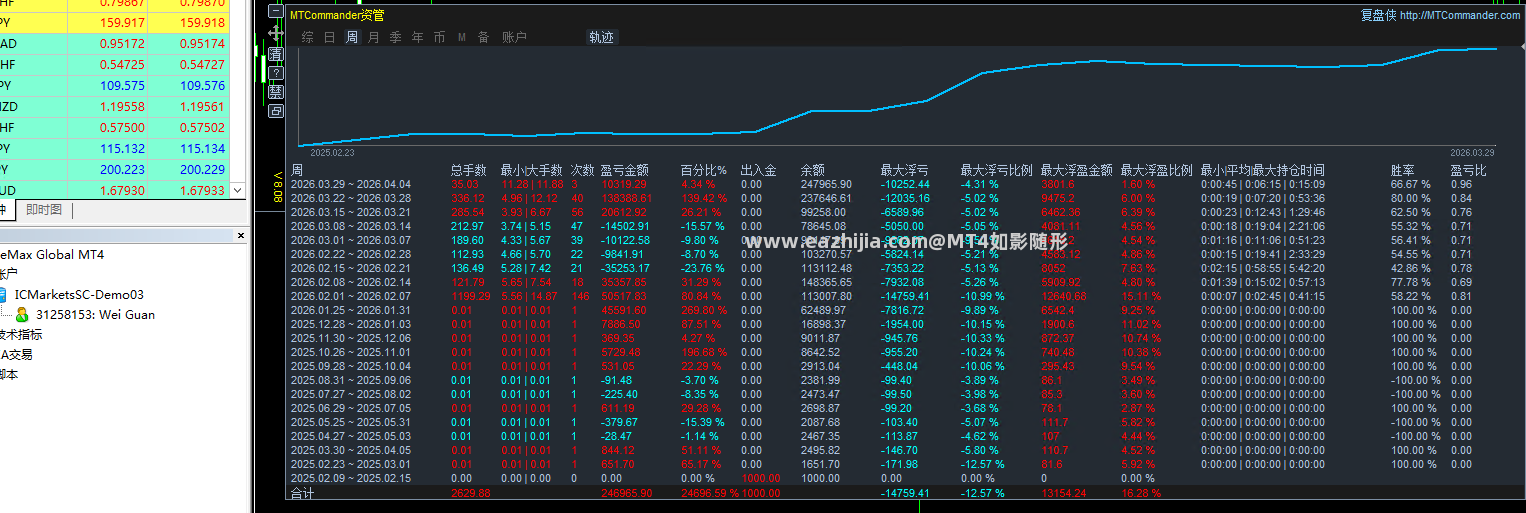Viewport: 1526px width, 513px height.
Task: Open the question mark help icon
Action: click(276, 73)
